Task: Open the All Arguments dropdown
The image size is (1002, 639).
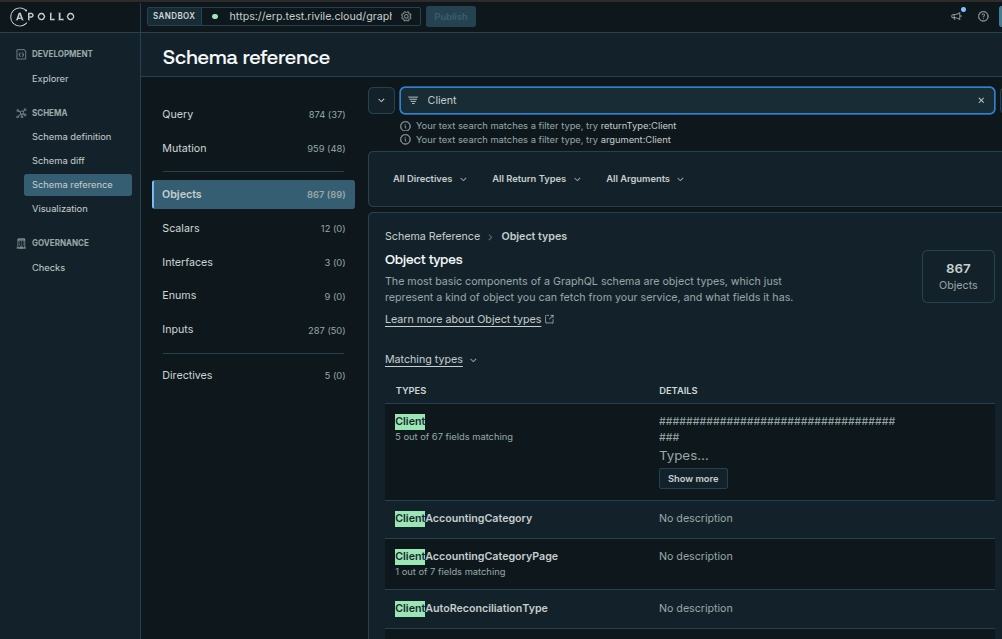Action: 645,179
